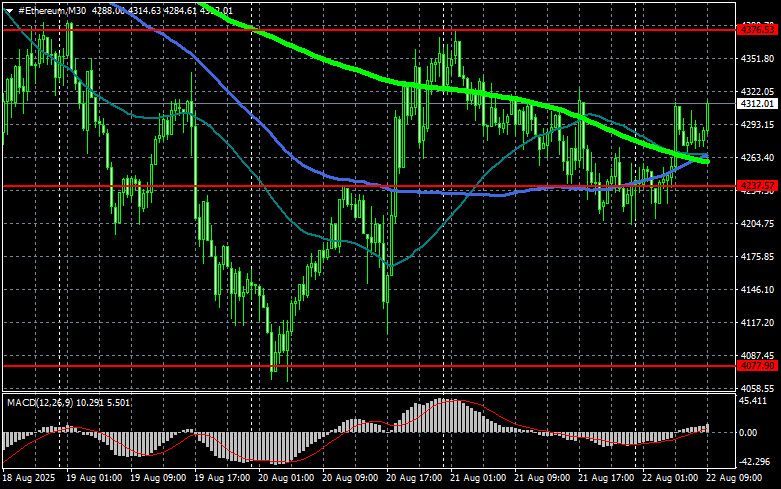Viewport: 781px width, 489px height.
Task: Select the 20 Aug 01:00 time label
Action: tap(286, 478)
